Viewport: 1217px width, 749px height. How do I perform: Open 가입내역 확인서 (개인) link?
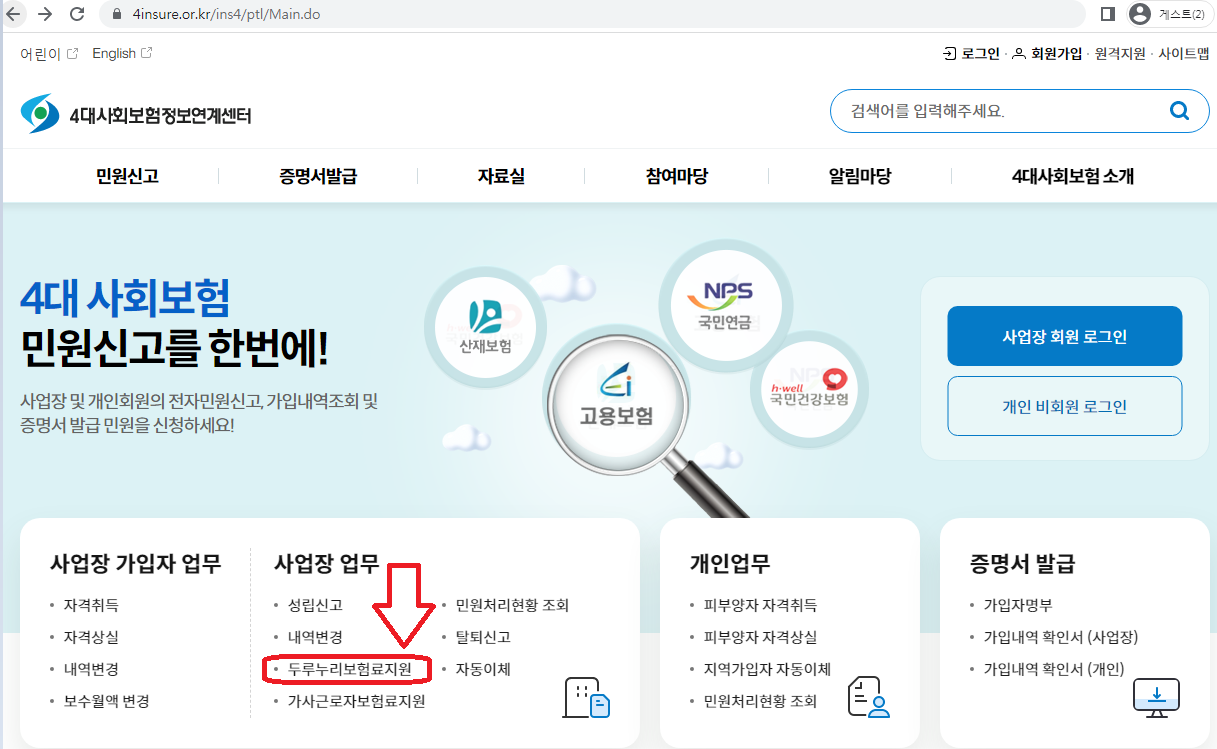tap(1054, 669)
